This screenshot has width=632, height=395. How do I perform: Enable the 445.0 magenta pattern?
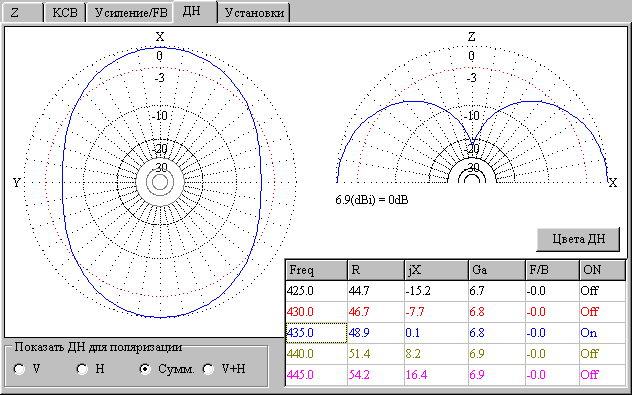coord(602,375)
